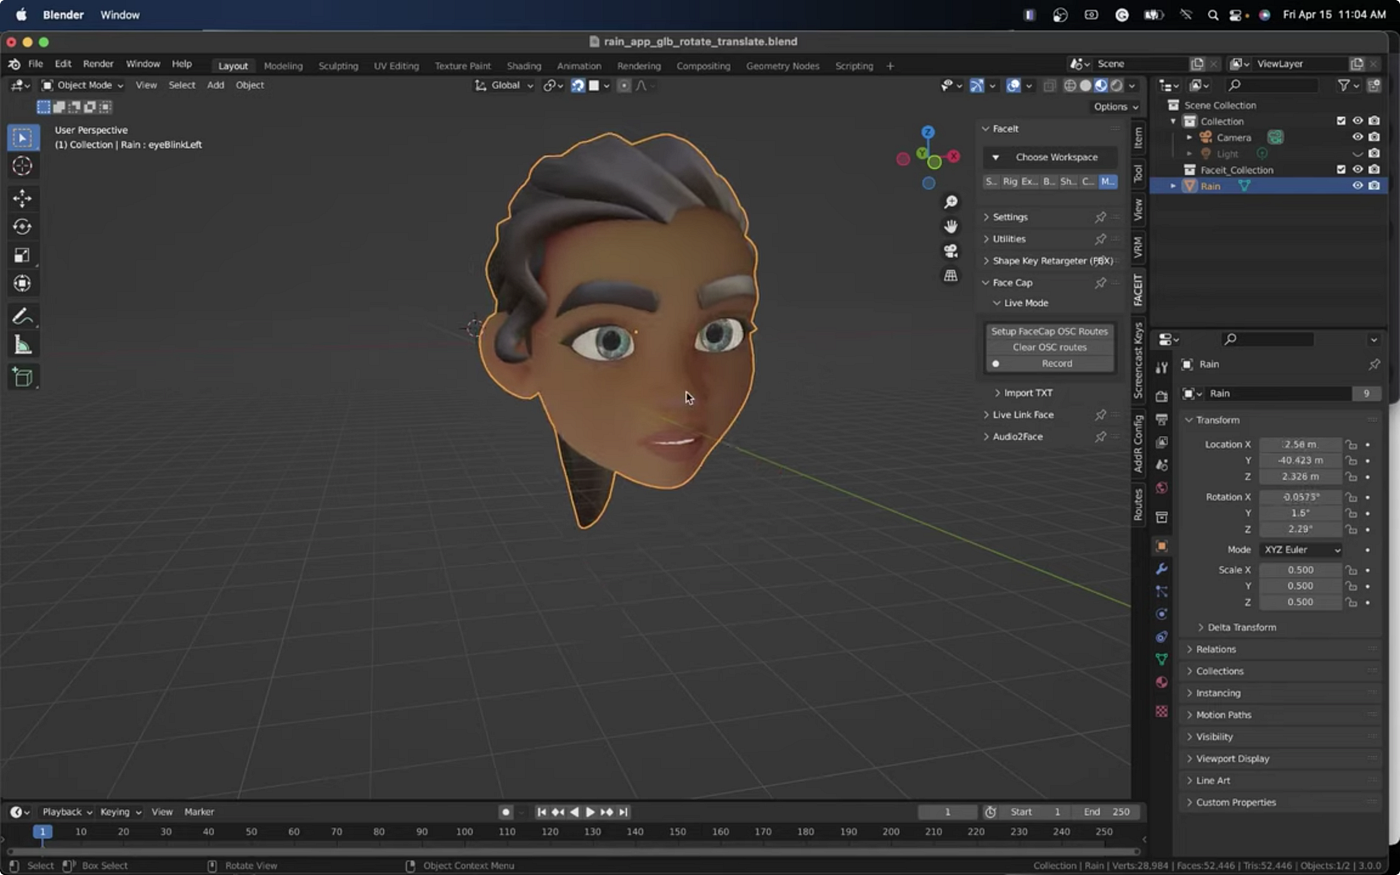Switch perspective/orthographic with grid icon
Image resolution: width=1400 pixels, height=875 pixels.
tap(950, 275)
